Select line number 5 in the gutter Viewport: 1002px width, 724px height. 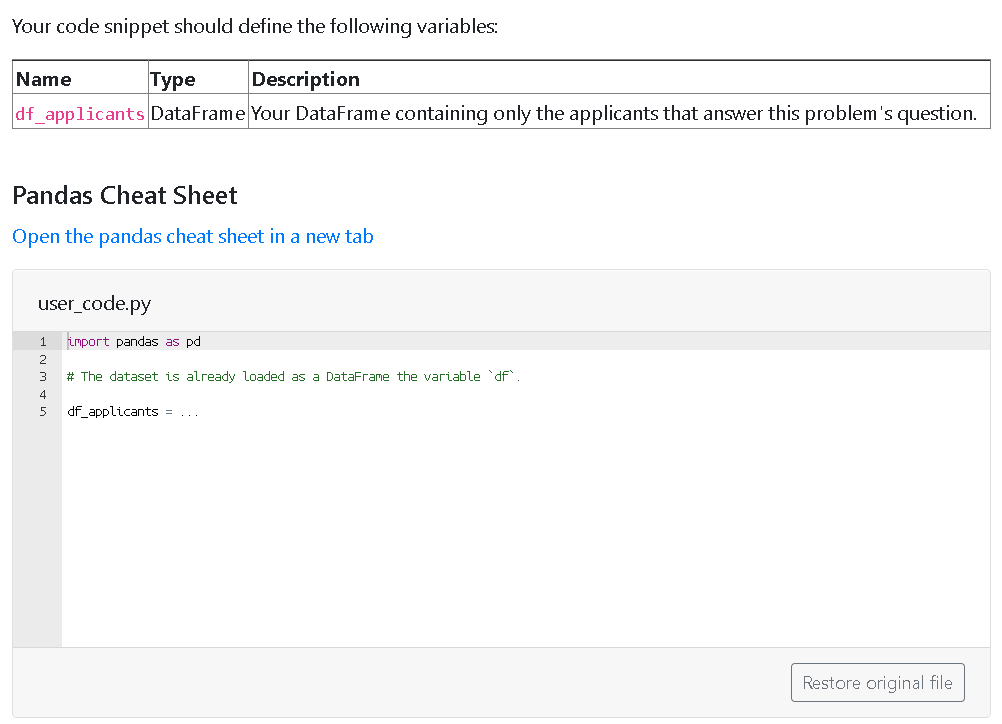[43, 411]
